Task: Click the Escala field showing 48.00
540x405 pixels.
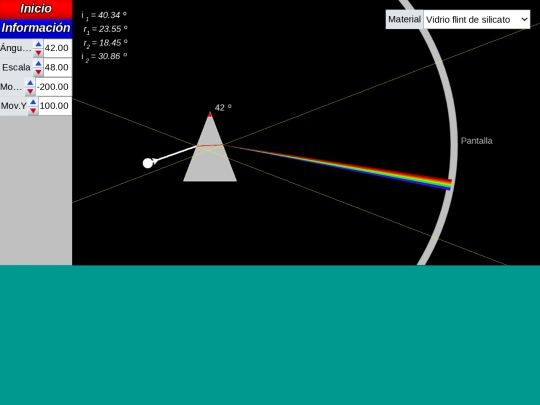Action: pos(57,68)
